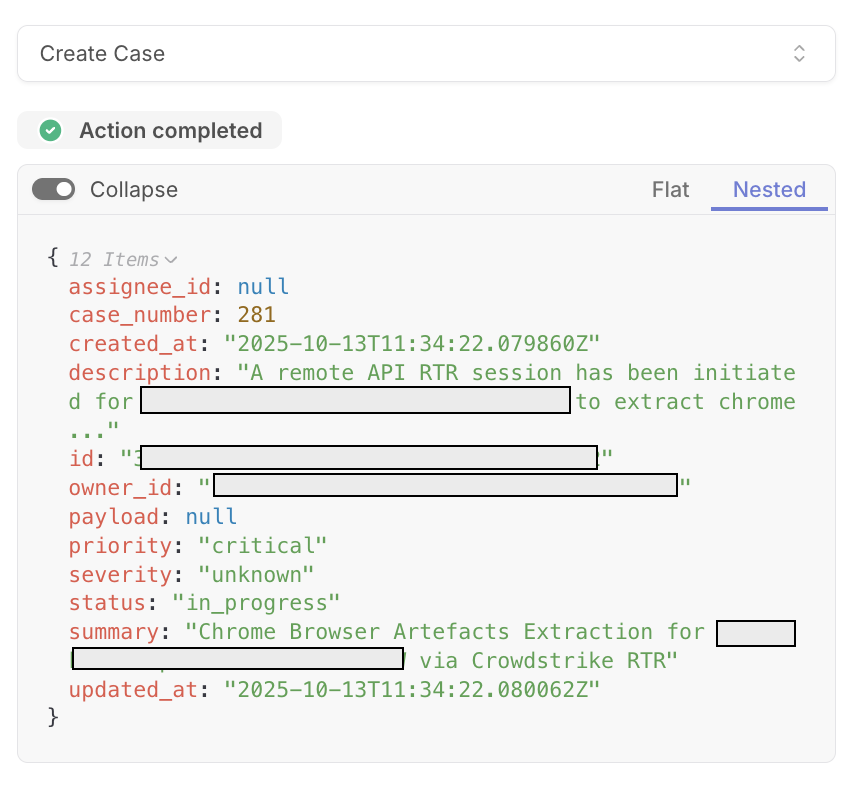
Task: Click the assignee_id null value
Action: tap(263, 286)
